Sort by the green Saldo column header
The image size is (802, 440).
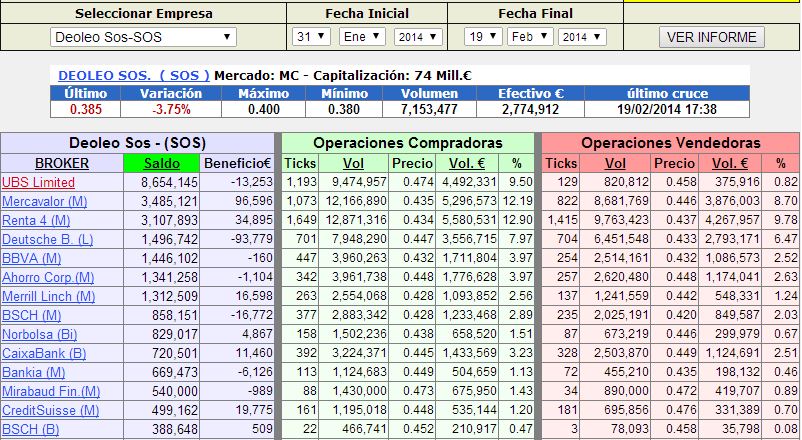pyautogui.click(x=162, y=164)
